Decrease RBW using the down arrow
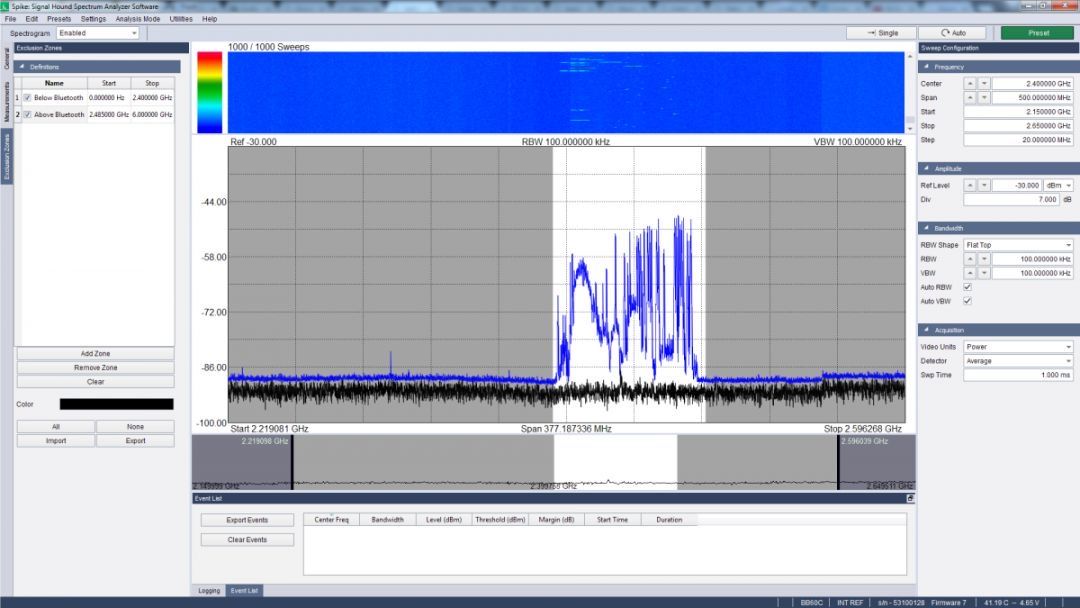This screenshot has height=608, width=1080. (x=984, y=259)
